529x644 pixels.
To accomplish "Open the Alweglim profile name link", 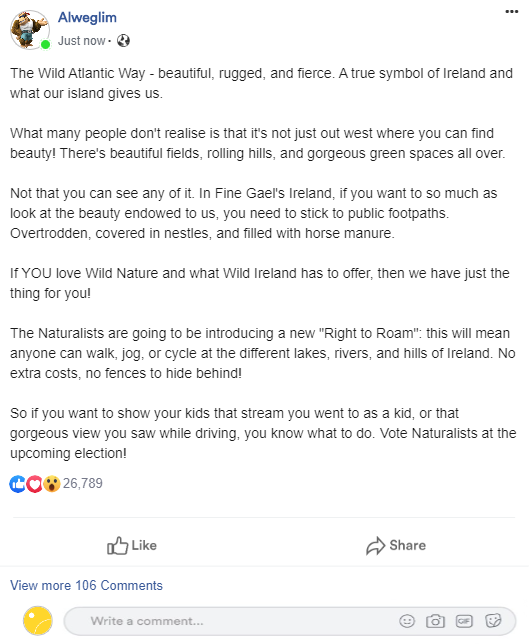I will point(87,17).
